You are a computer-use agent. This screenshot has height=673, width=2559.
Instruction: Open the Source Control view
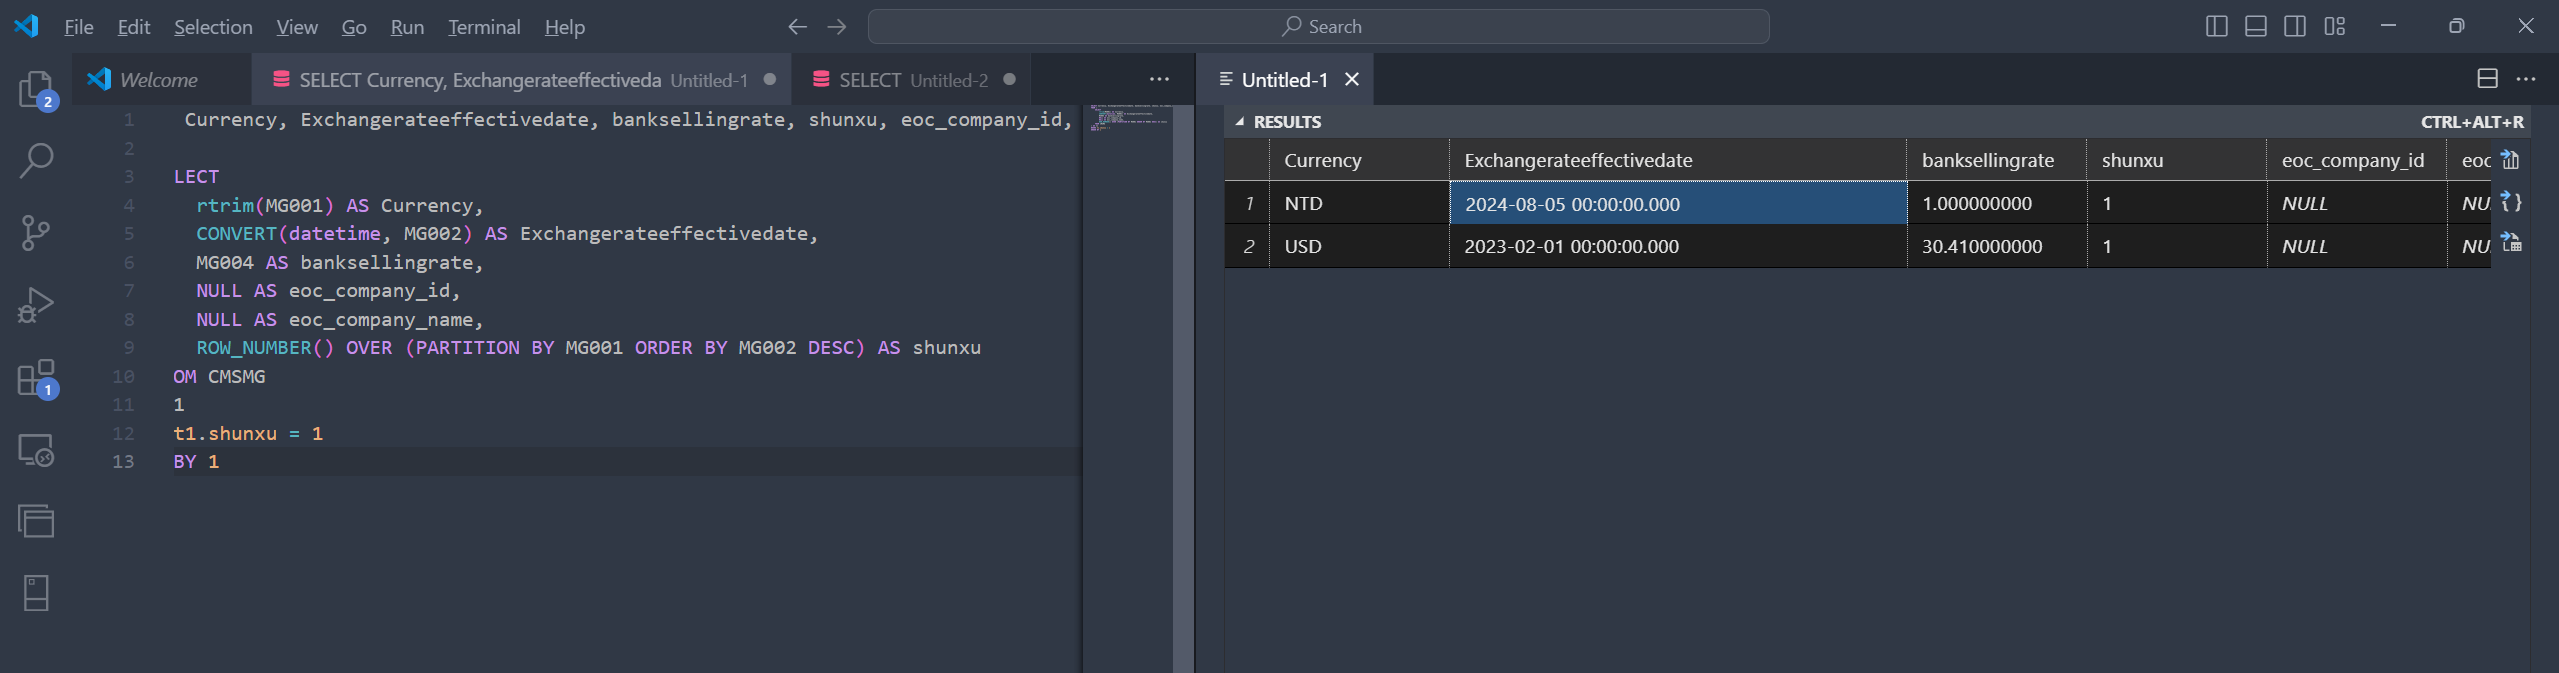(x=36, y=232)
